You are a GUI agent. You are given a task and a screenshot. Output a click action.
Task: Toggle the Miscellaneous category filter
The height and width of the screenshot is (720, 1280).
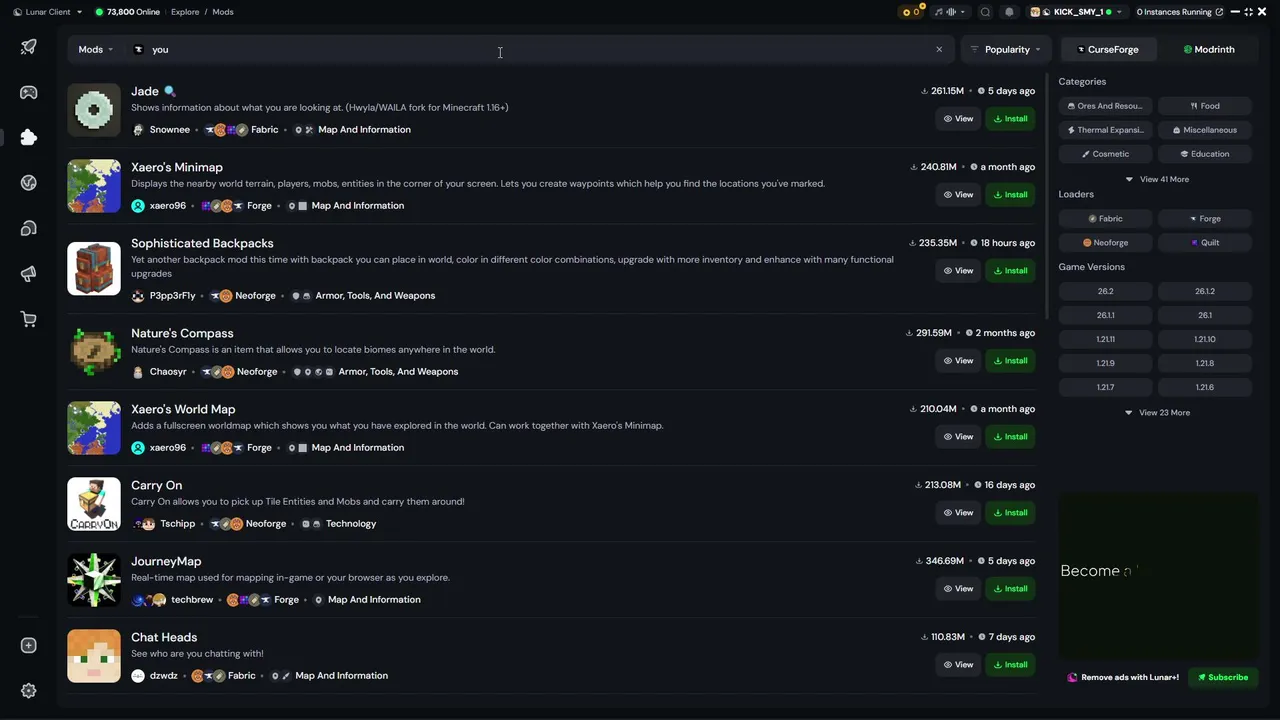[1205, 130]
